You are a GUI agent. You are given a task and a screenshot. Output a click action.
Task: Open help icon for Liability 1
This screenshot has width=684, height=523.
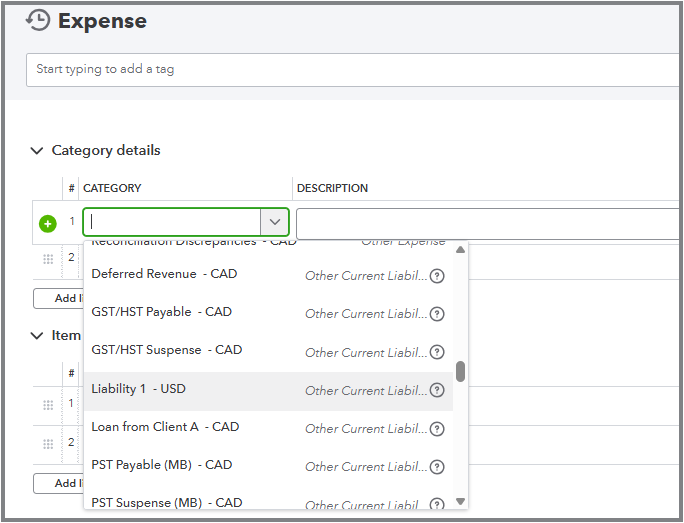437,390
